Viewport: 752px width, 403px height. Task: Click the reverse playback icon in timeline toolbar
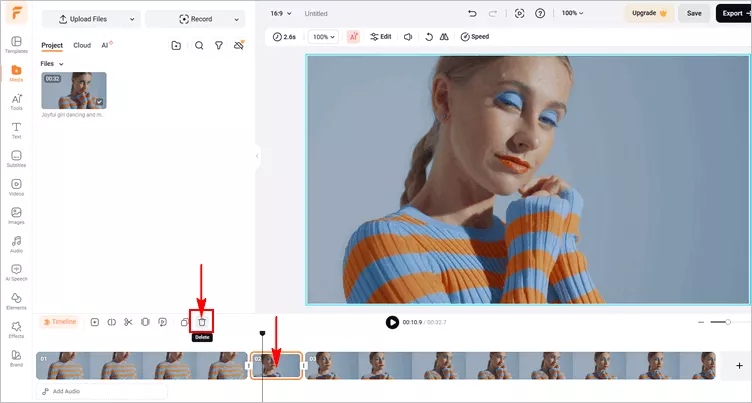click(x=163, y=322)
